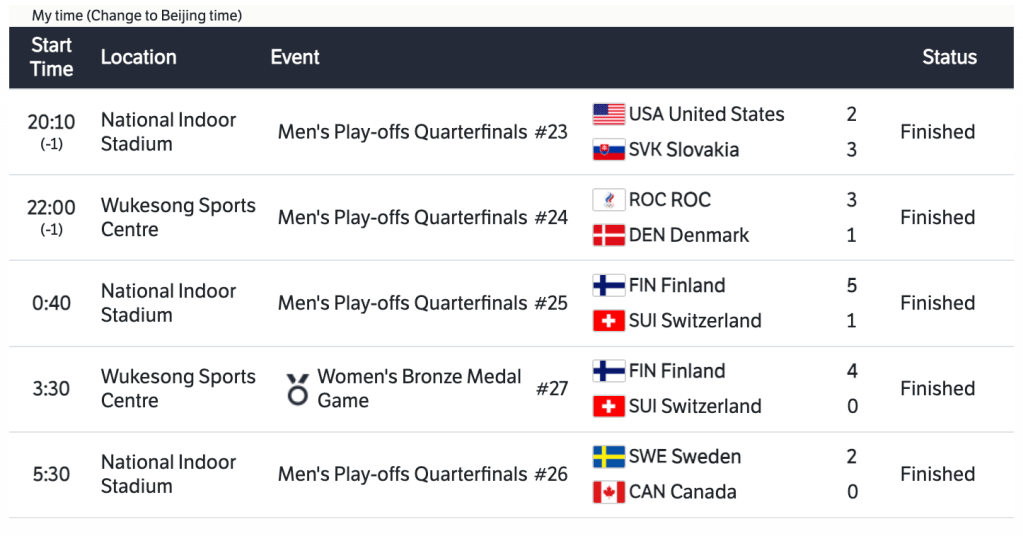The height and width of the screenshot is (536, 1023).
Task: Open Women's Bronze Medal Game event
Action: coord(419,389)
